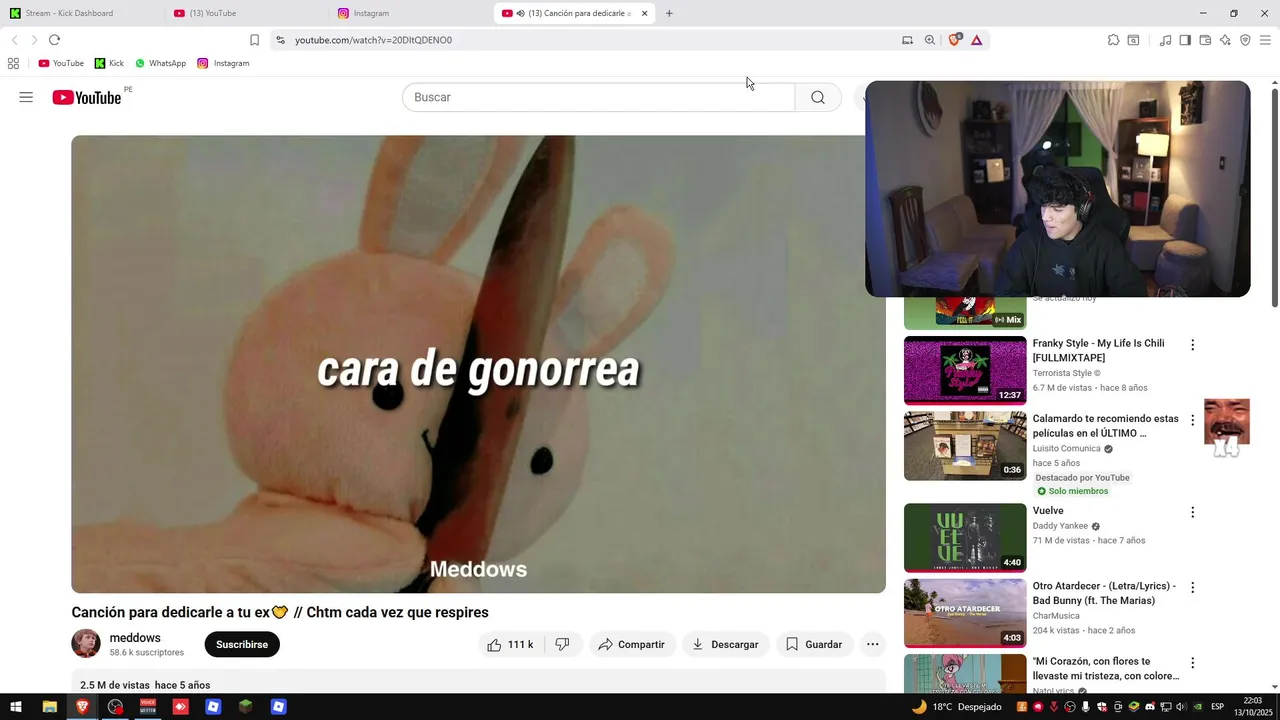Open Otro Atardecer Bad Bunny title link
This screenshot has width=1280, height=720.
click(x=1104, y=593)
